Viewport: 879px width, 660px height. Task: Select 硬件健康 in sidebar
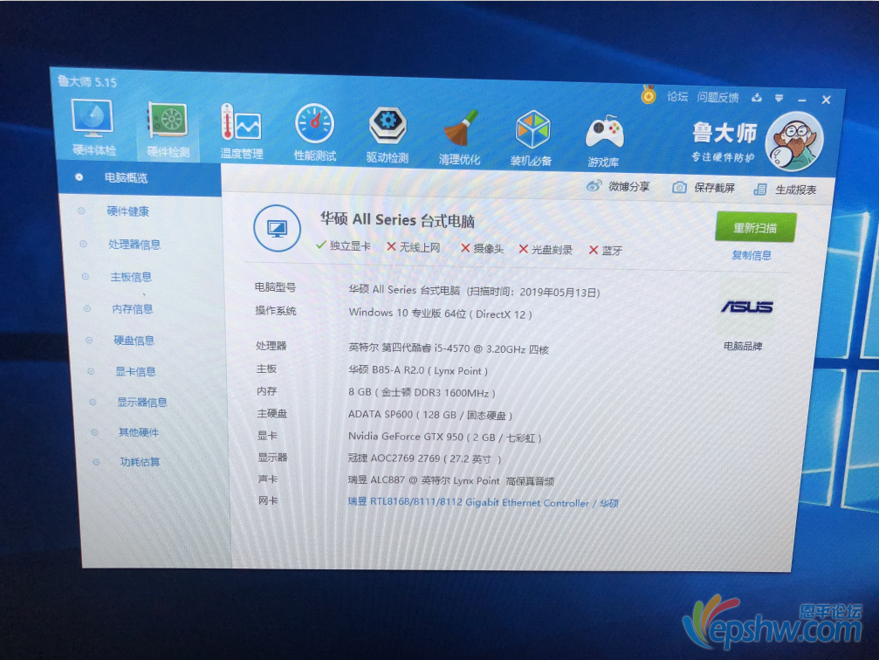[x=128, y=211]
